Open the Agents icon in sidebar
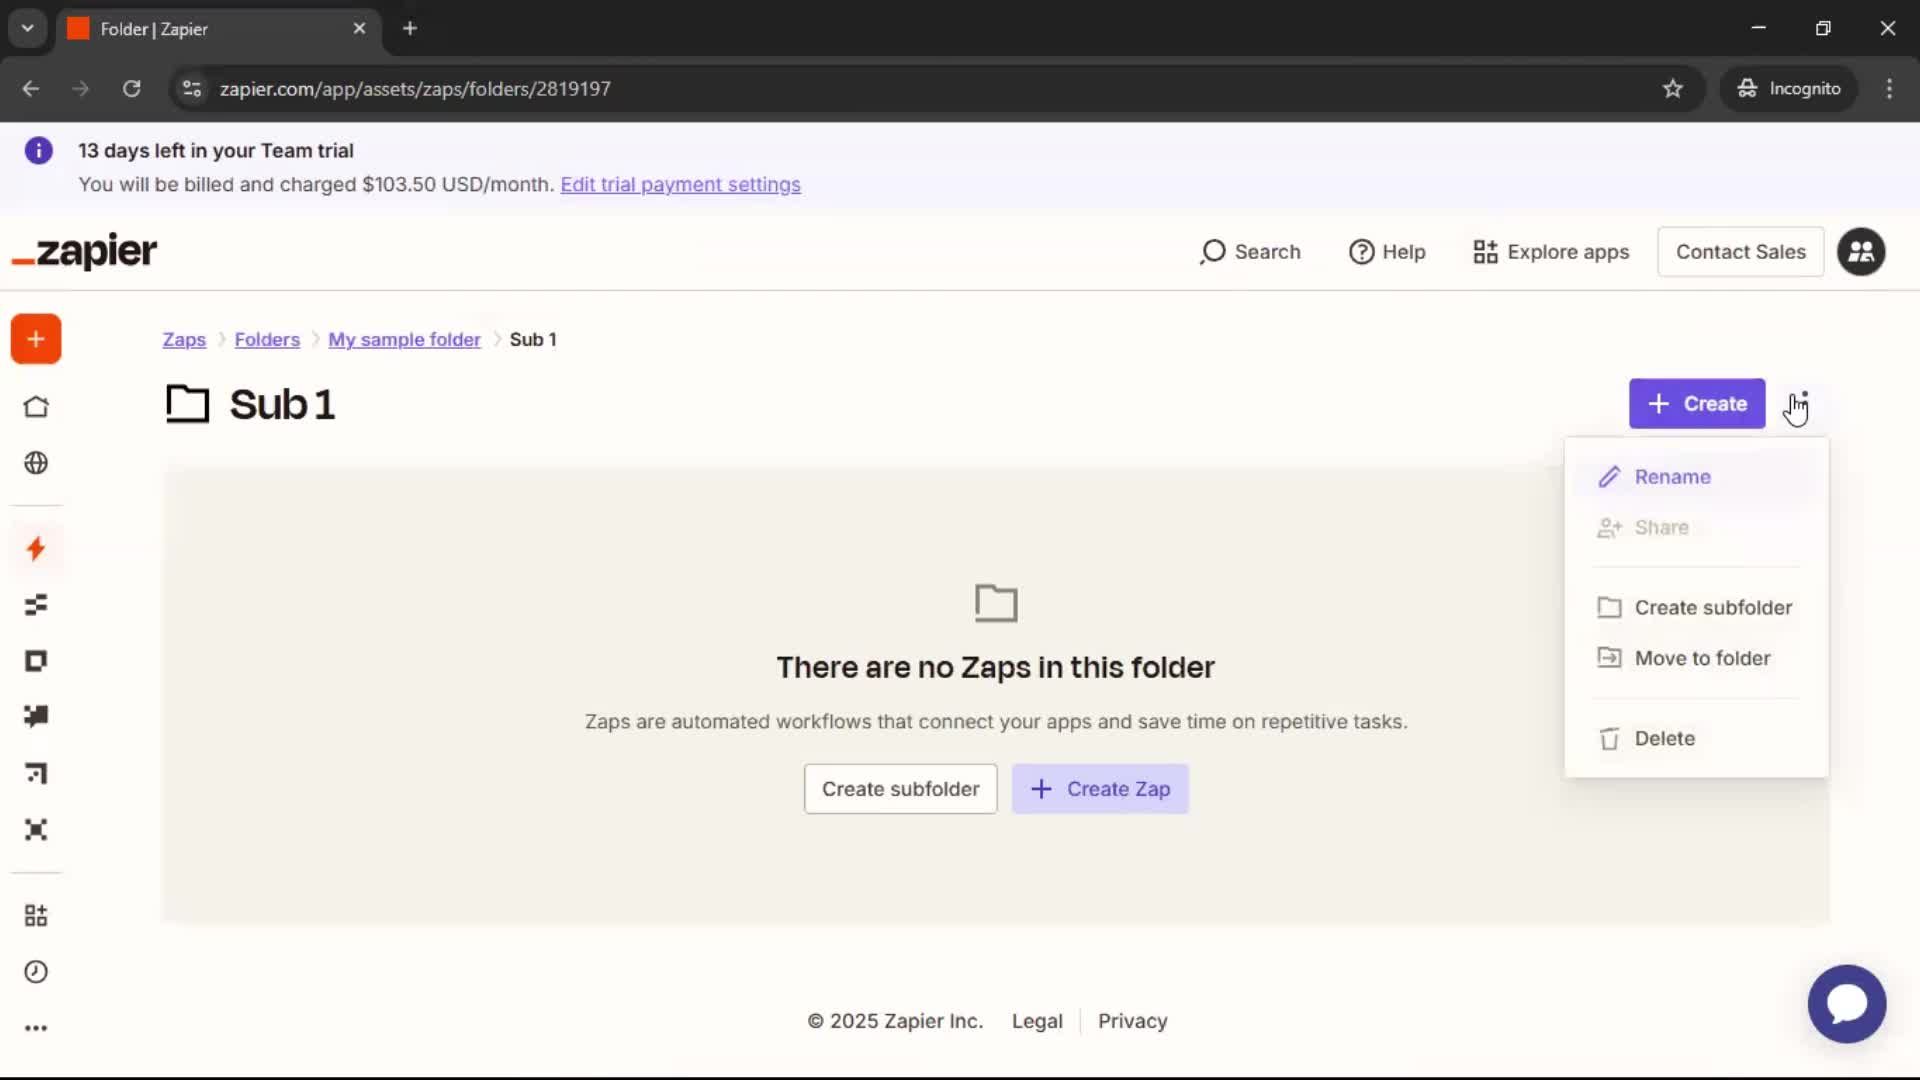This screenshot has height=1080, width=1920. [x=36, y=830]
